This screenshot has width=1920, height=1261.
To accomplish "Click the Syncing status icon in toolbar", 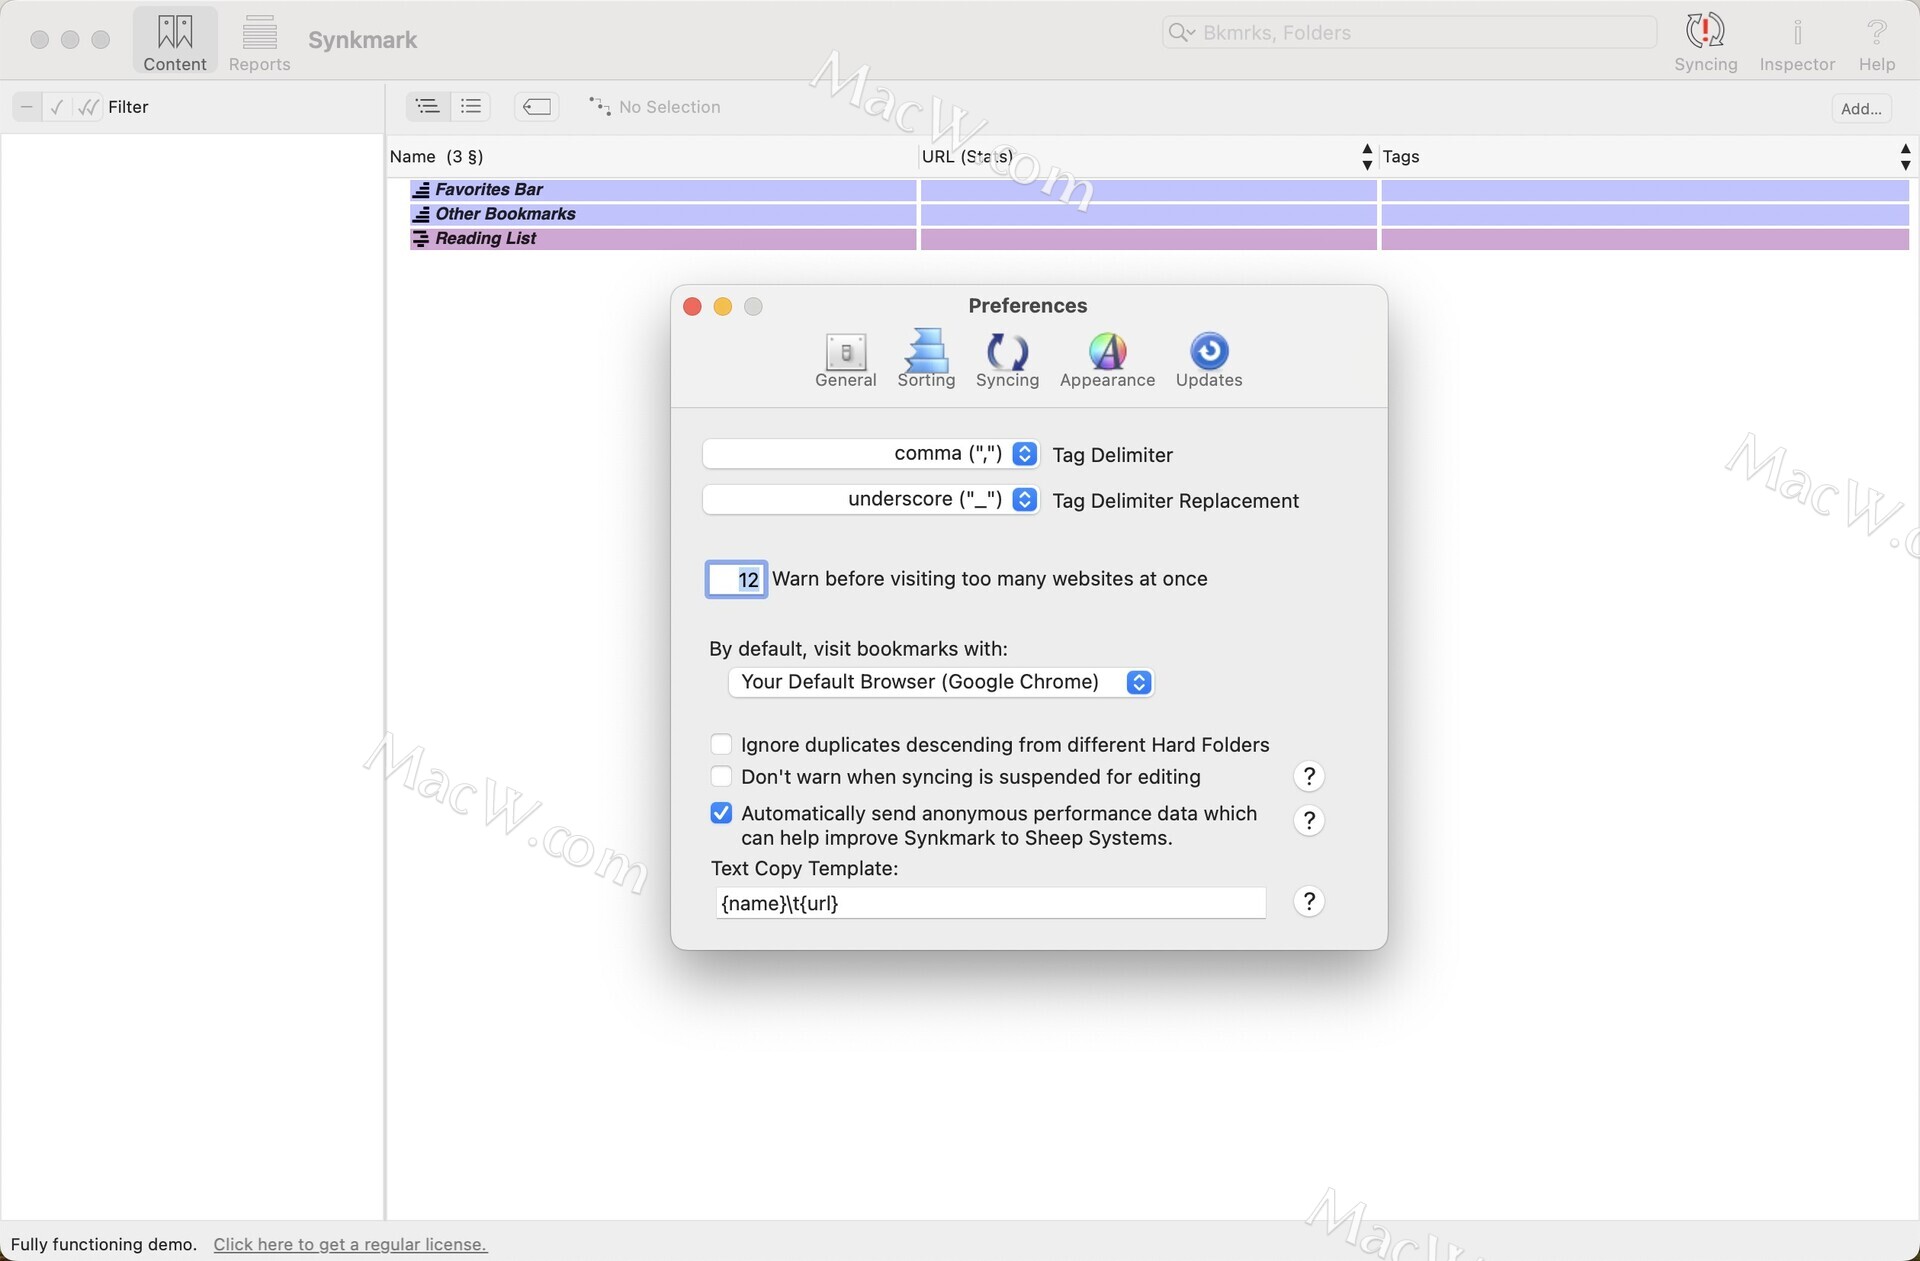I will click(1705, 41).
